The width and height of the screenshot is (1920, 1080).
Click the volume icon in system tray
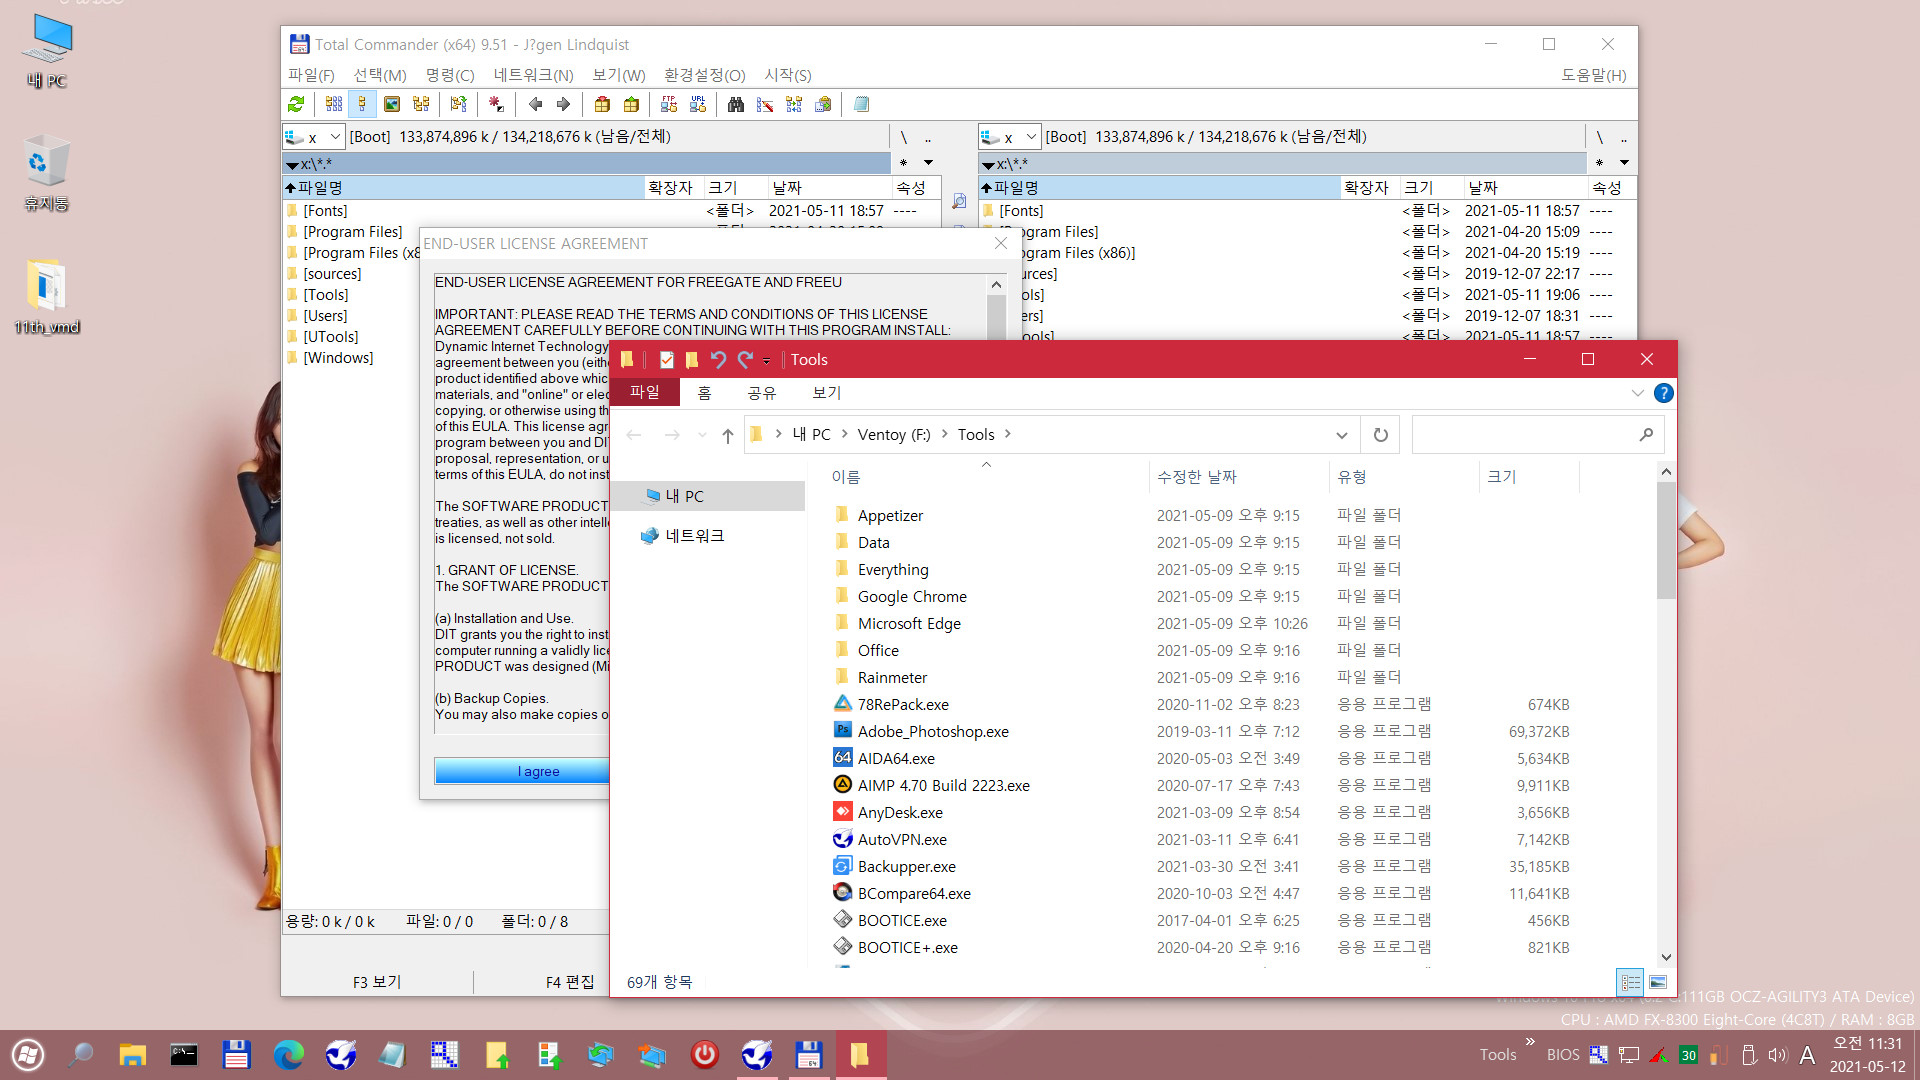[1777, 1054]
